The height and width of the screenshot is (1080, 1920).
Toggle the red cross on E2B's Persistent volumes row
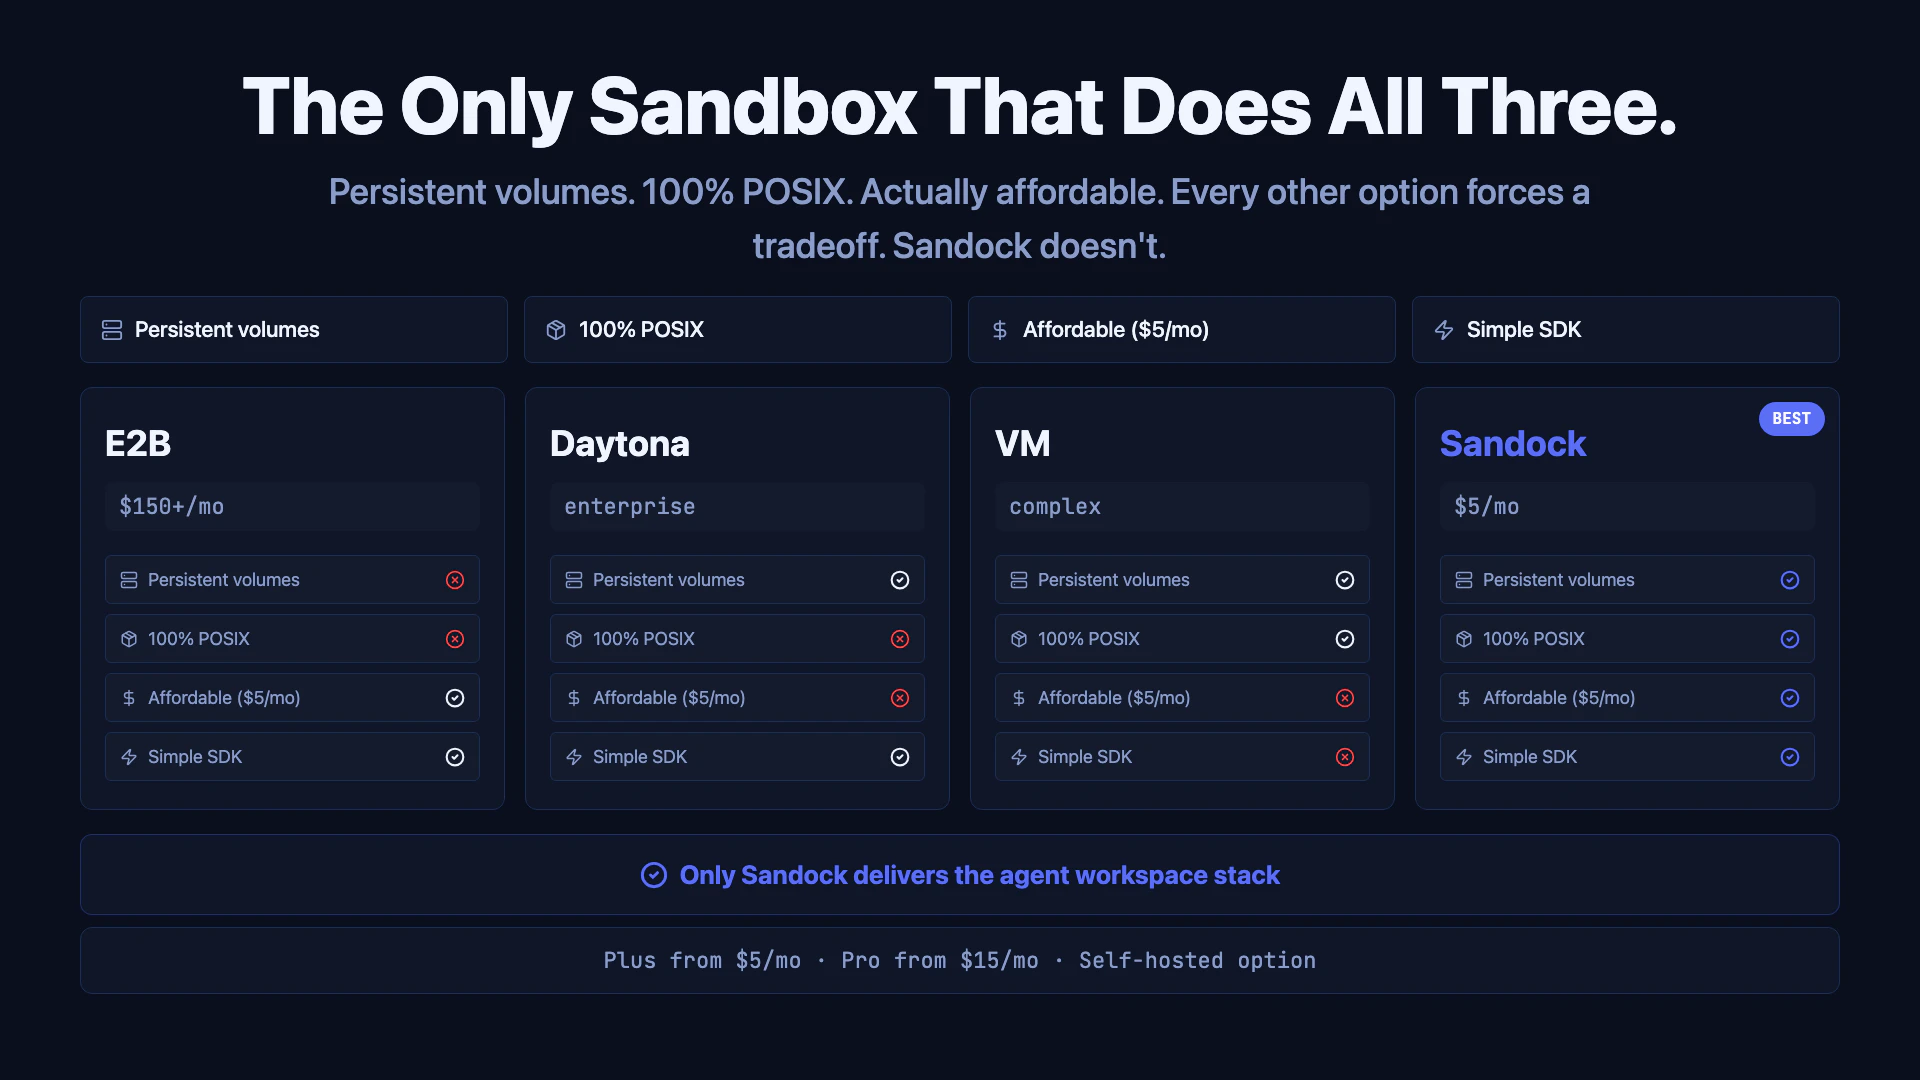point(455,580)
